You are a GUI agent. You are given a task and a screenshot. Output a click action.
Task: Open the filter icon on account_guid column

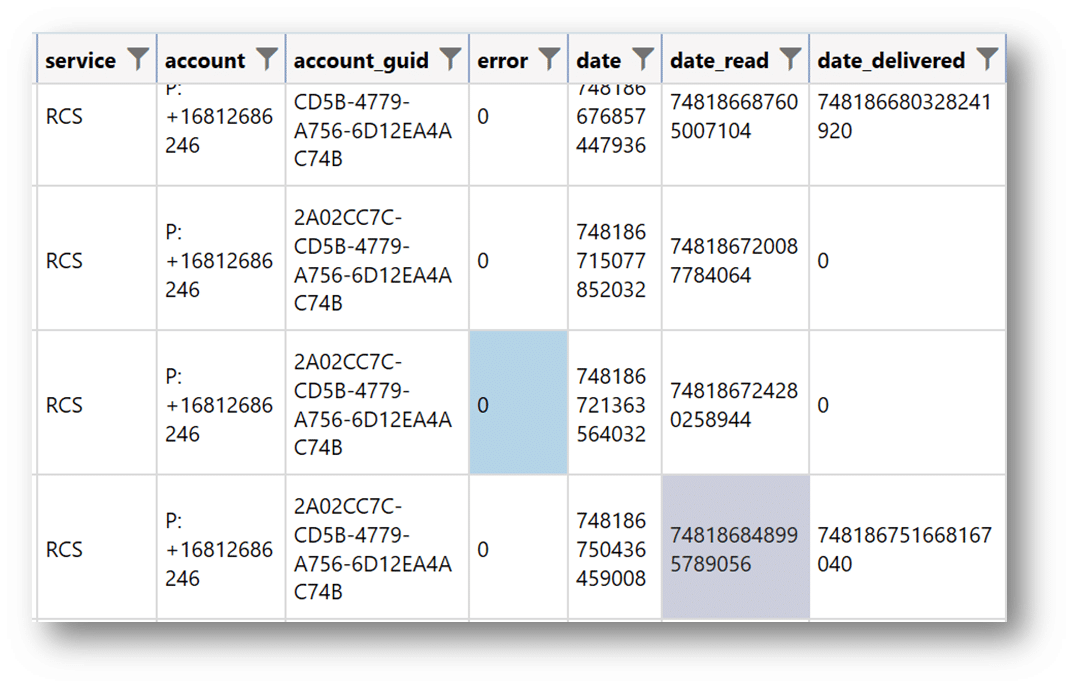(452, 58)
